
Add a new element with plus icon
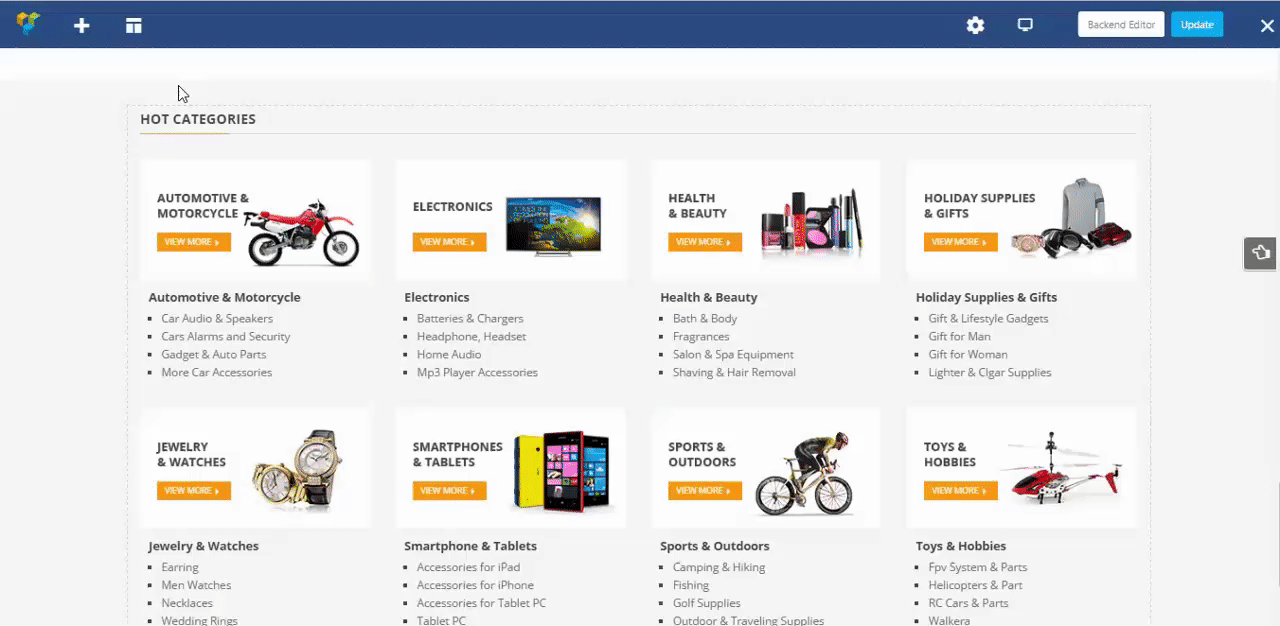[x=82, y=25]
